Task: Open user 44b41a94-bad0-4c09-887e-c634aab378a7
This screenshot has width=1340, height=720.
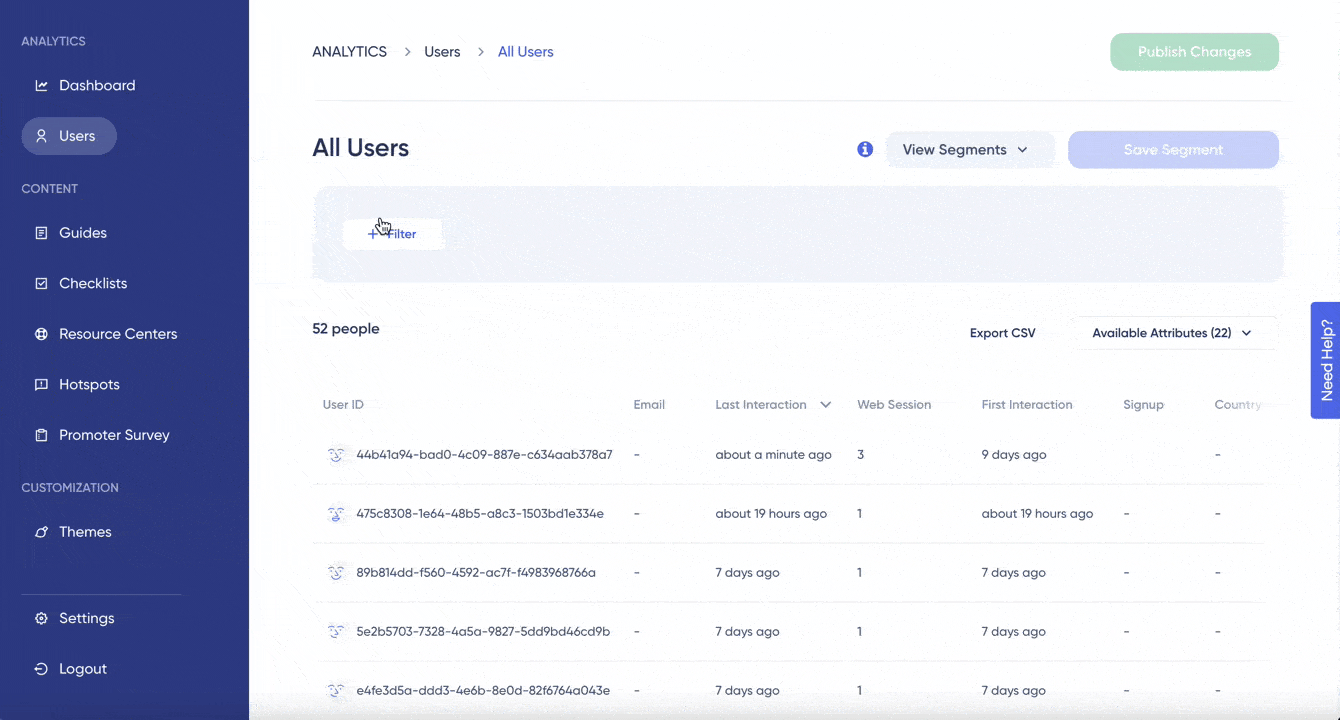Action: tap(484, 455)
